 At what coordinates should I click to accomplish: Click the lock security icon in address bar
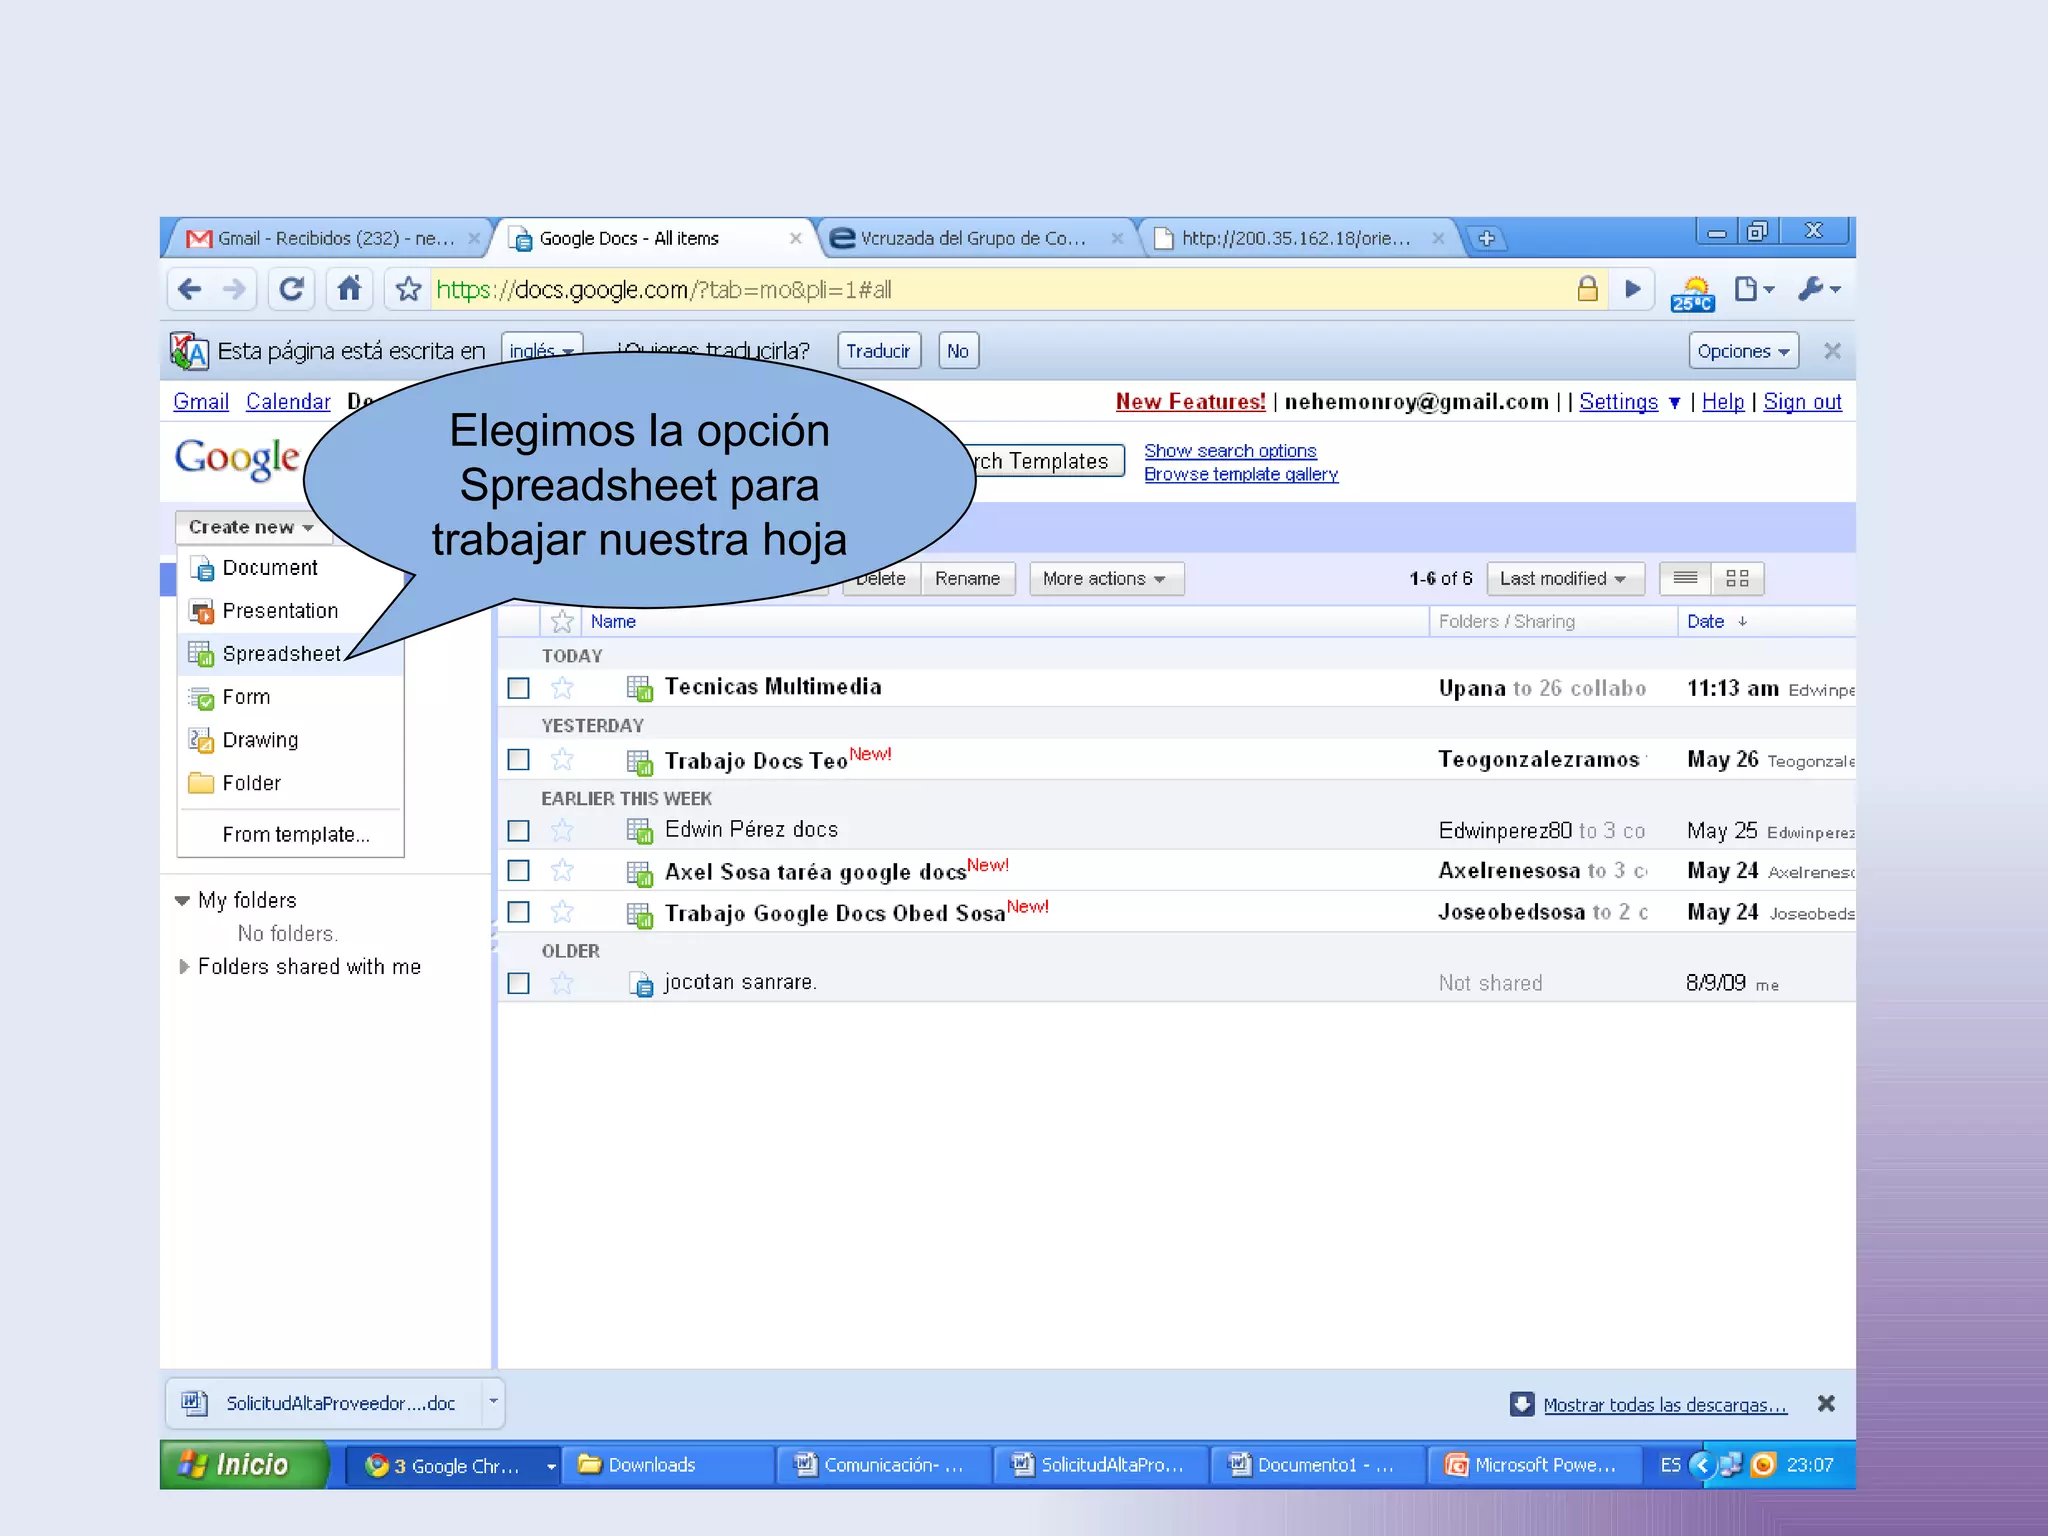coord(1587,290)
